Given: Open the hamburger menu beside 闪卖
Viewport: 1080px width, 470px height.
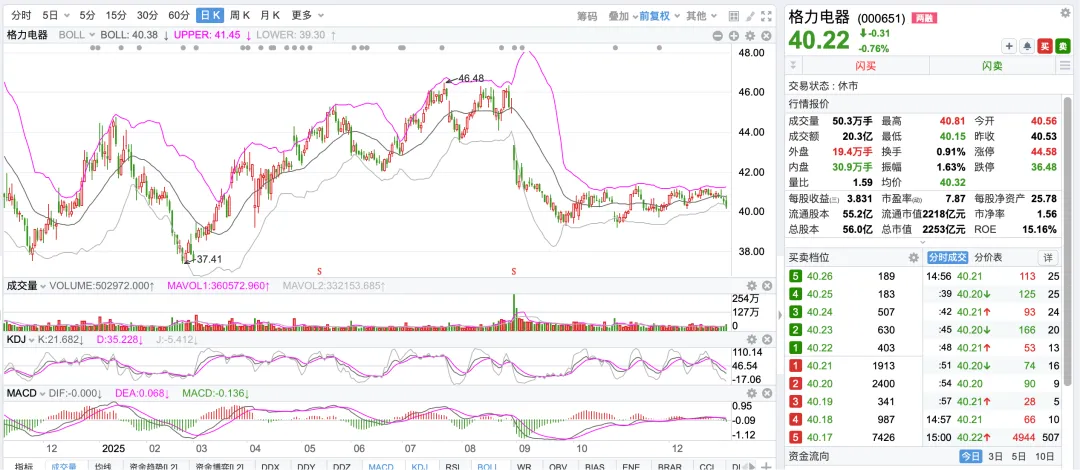Looking at the screenshot, I should pyautogui.click(x=1066, y=65).
